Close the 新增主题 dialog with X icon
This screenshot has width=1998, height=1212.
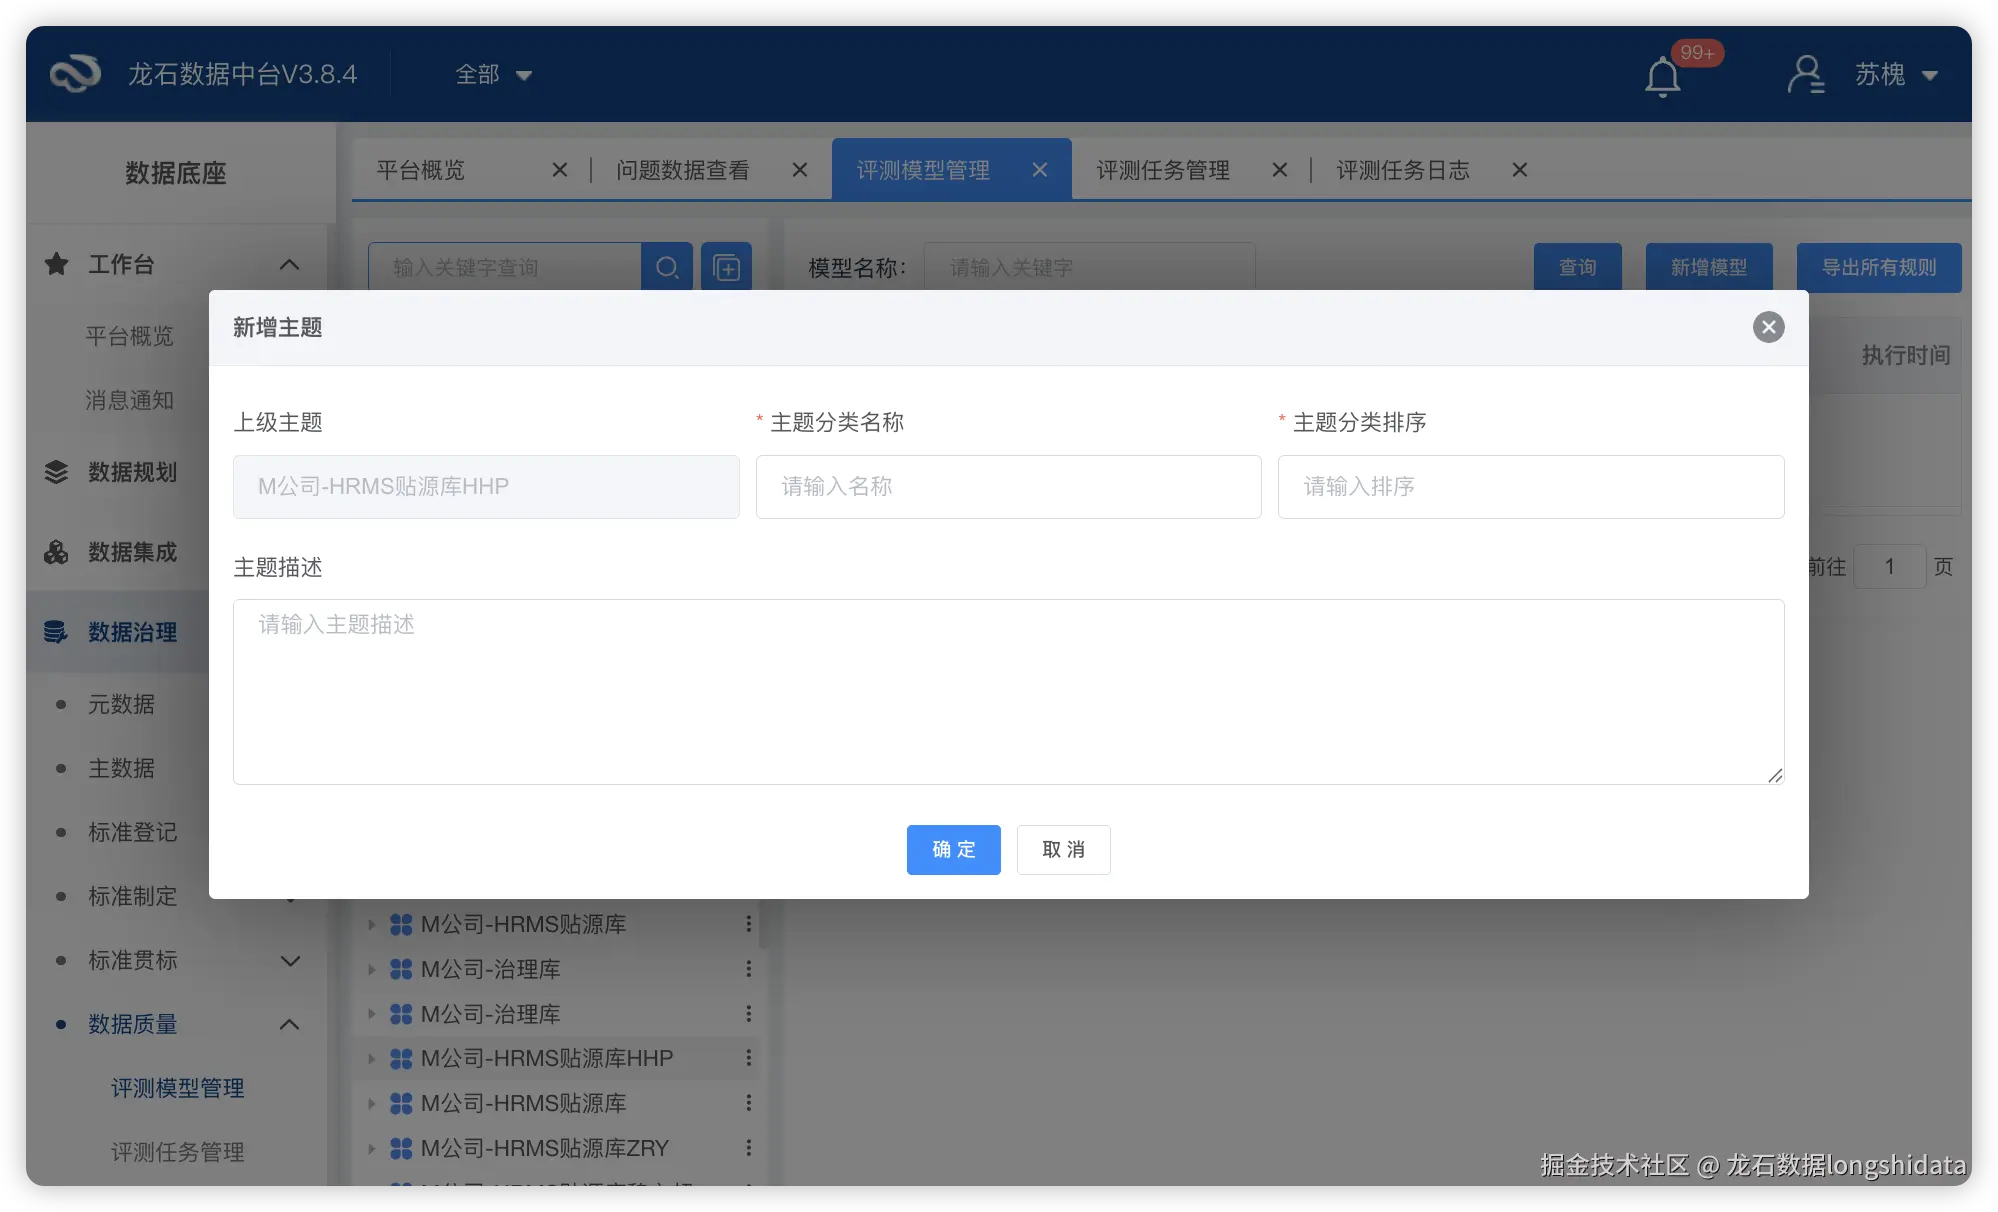[x=1768, y=327]
